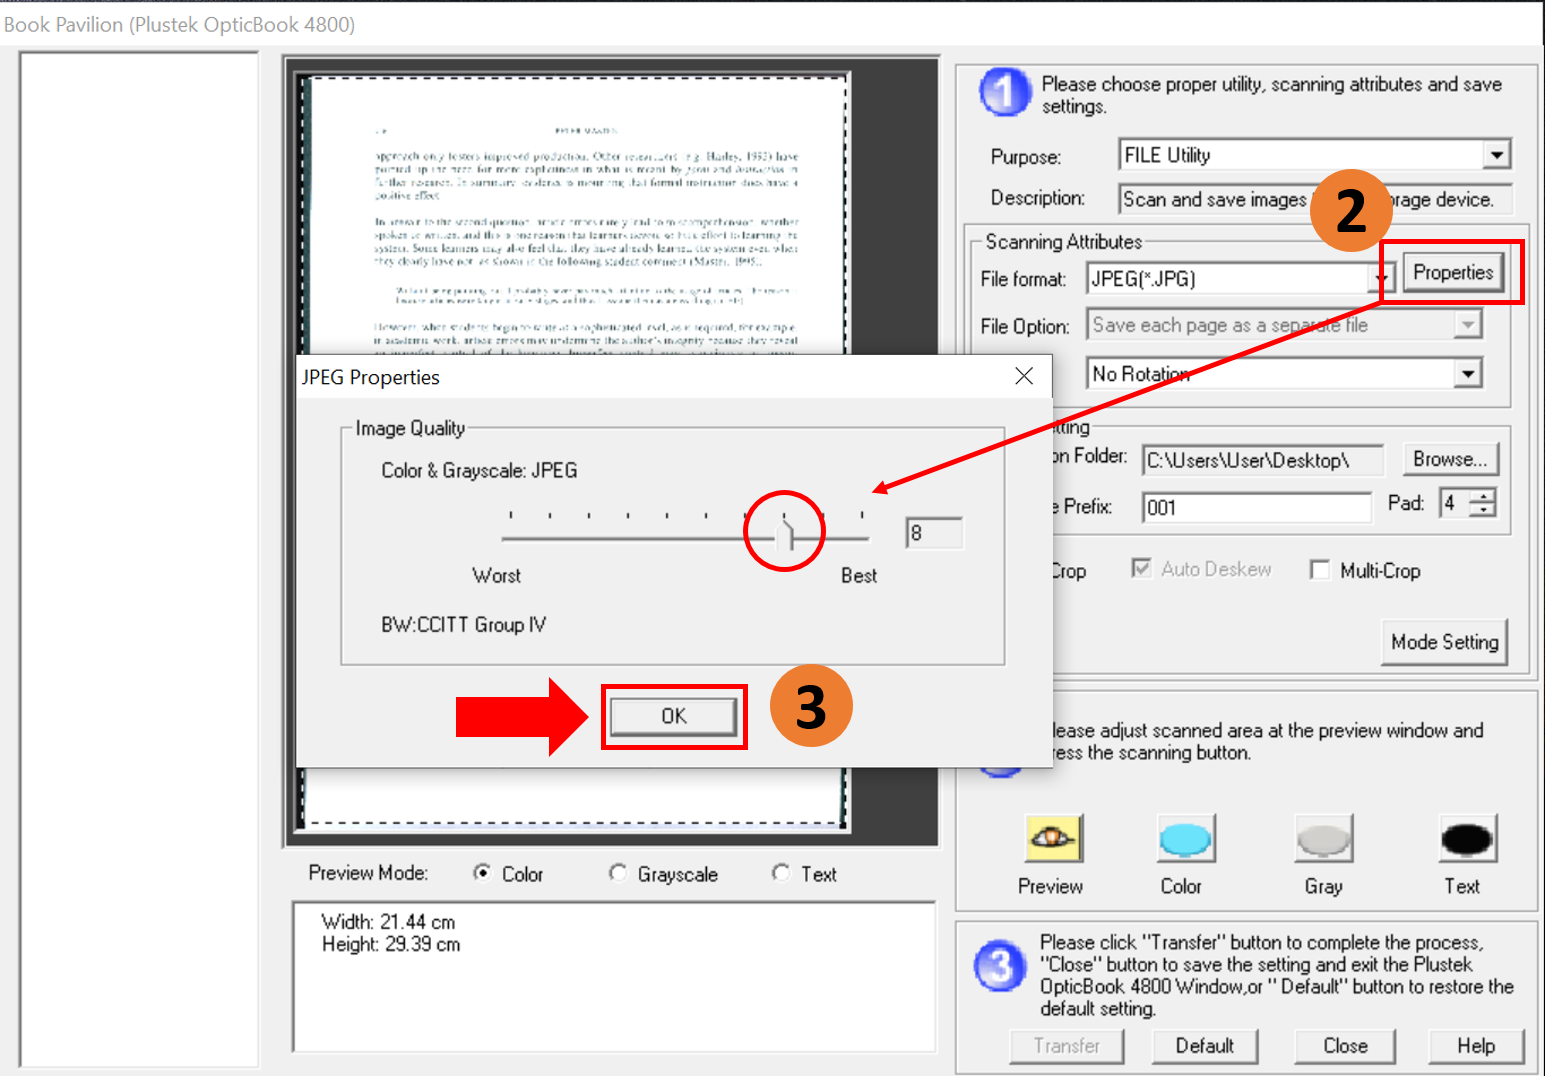Select the Grayscale preview mode
This screenshot has width=1545, height=1076.
pyautogui.click(x=618, y=873)
